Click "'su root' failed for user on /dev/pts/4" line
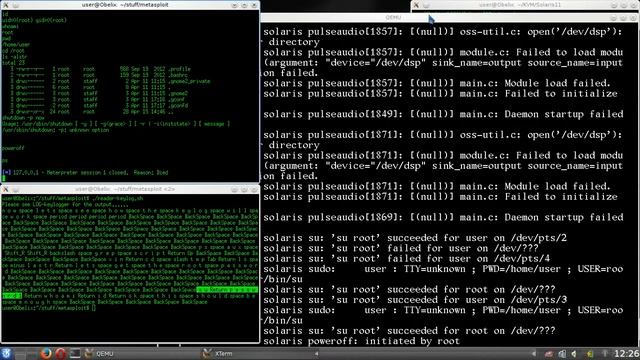640x360 pixels. click(x=407, y=258)
